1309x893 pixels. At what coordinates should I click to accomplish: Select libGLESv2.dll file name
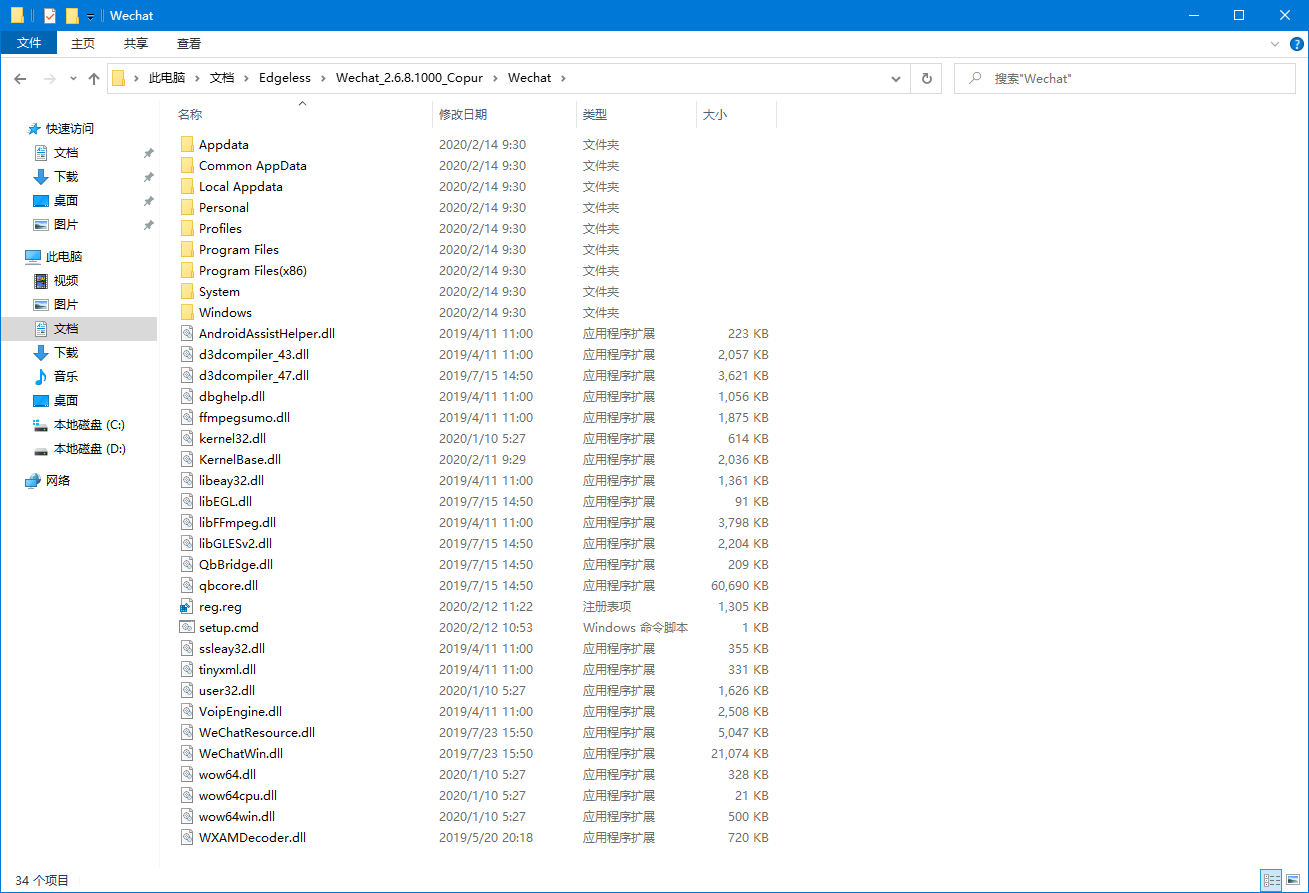(235, 544)
